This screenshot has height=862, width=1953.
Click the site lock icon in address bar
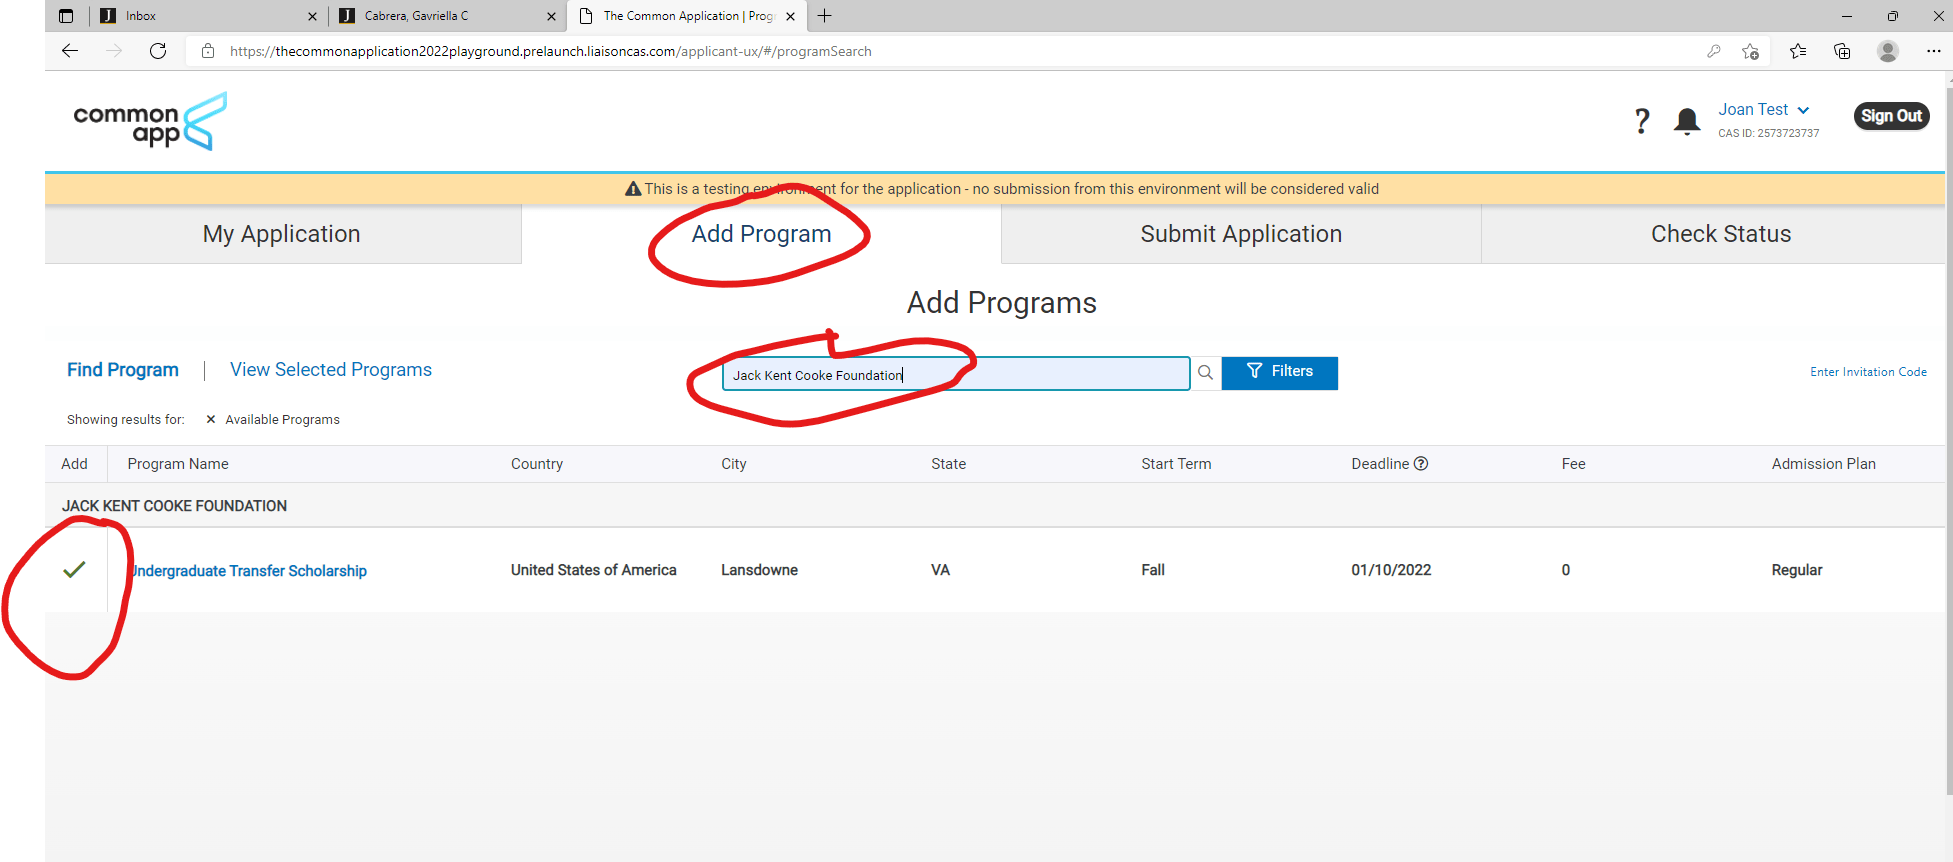(208, 51)
